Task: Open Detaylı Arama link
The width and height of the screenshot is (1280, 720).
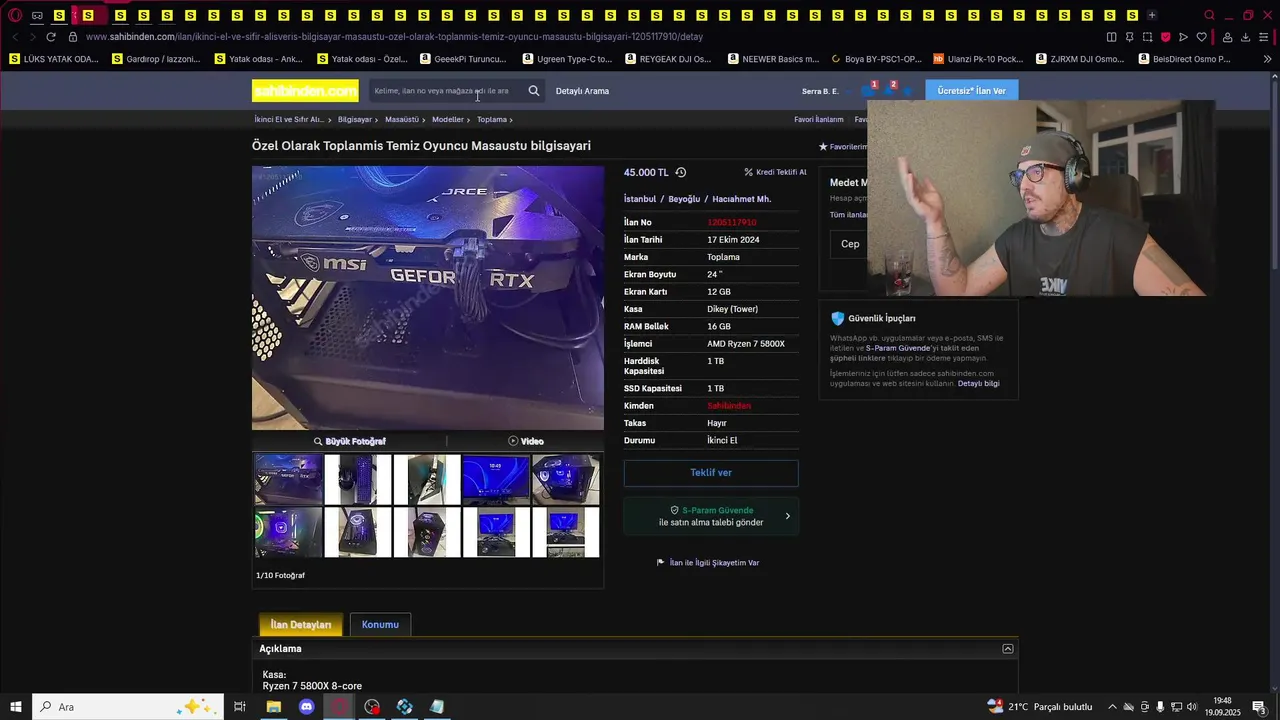Action: pos(582,91)
